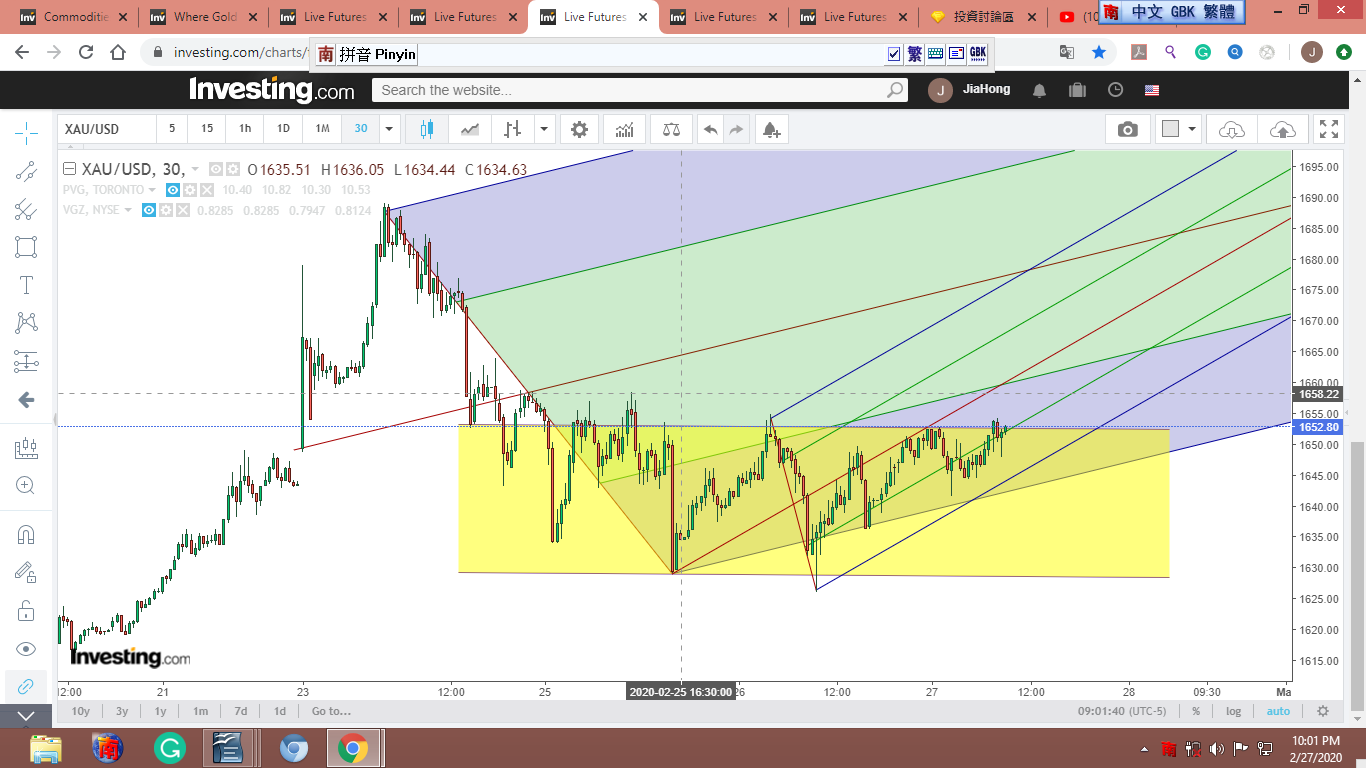
Task: Open PVG, TORONTO series dropdown
Action: click(152, 190)
